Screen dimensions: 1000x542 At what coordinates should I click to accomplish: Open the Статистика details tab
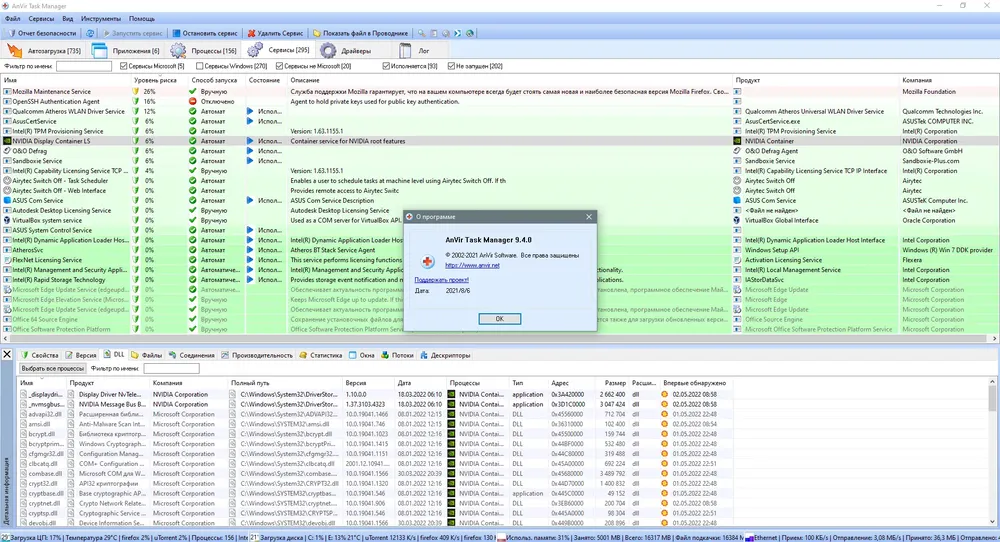coord(321,355)
